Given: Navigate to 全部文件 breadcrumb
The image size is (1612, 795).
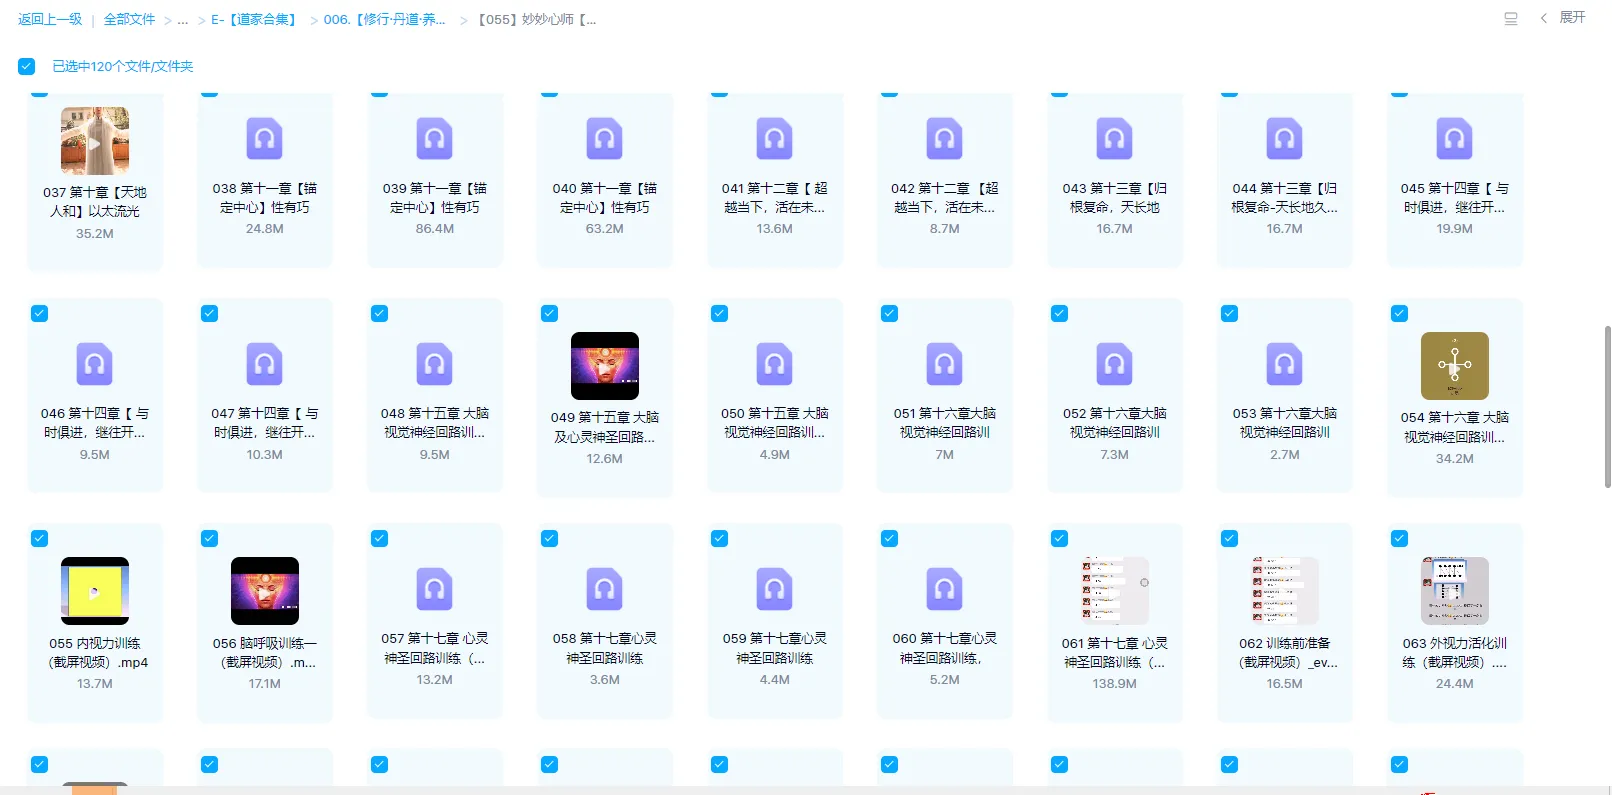Looking at the screenshot, I should (x=130, y=19).
